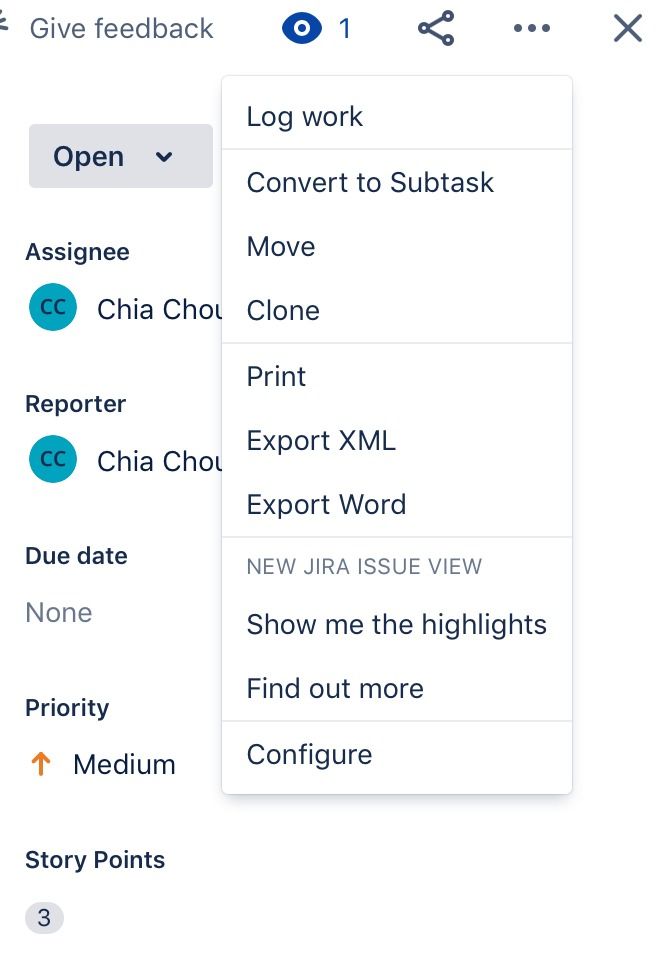Open the share icon
Viewport: 662px width, 968px height.
(436, 29)
